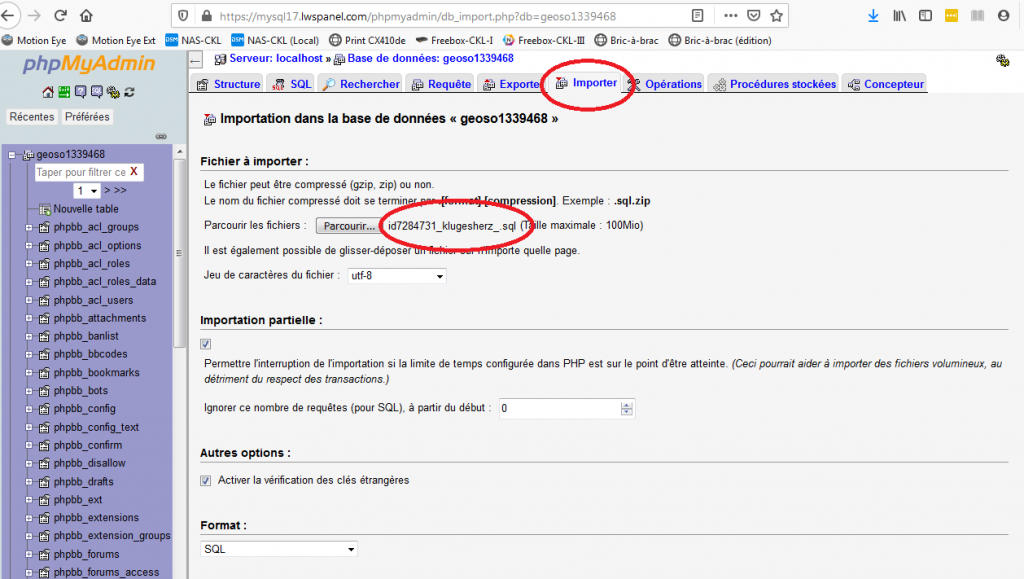
Task: Follow the Serveur: localhost breadcrumb link
Action: (276, 58)
